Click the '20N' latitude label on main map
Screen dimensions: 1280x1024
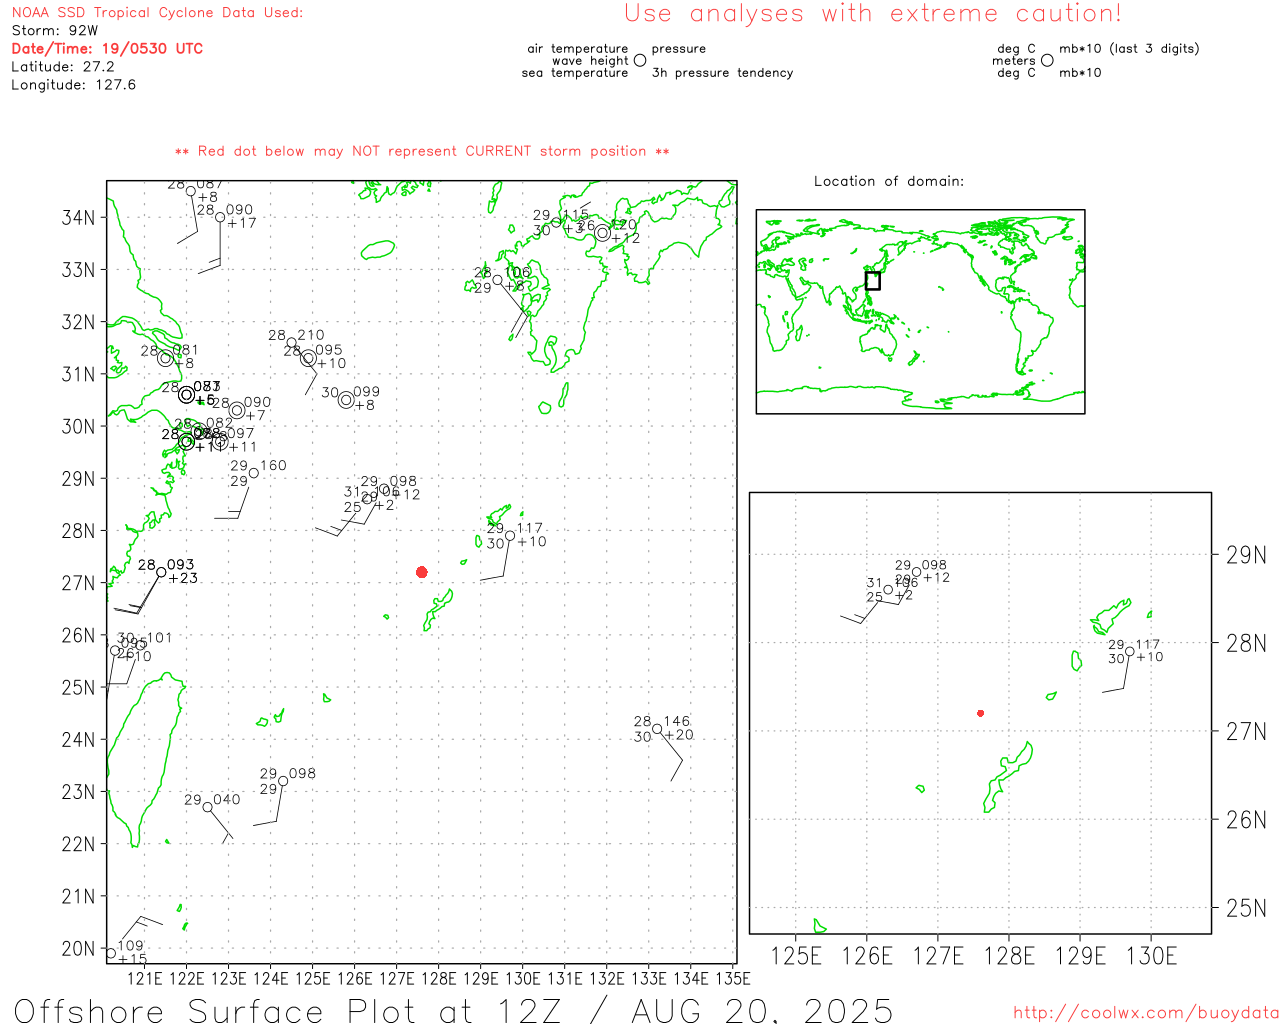79,948
